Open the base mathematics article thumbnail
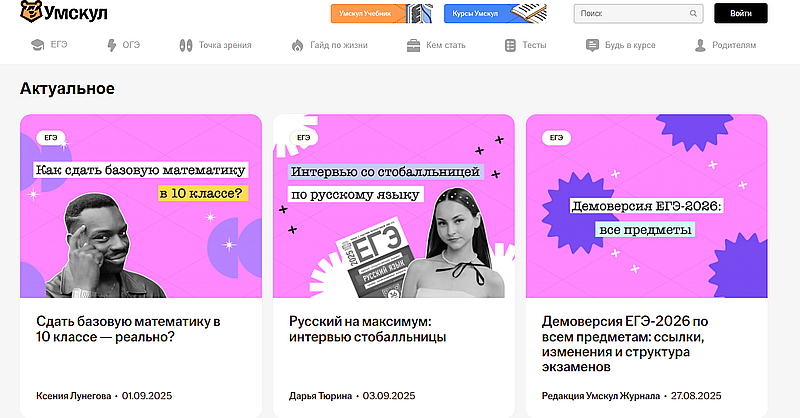 pos(141,206)
